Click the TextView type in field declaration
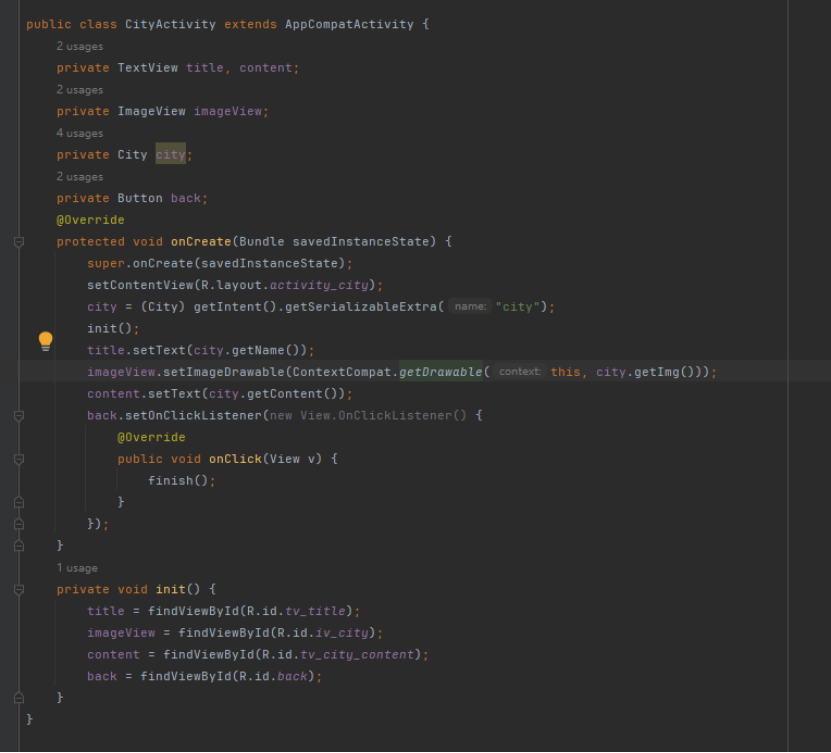Image resolution: width=831 pixels, height=753 pixels. [x=148, y=68]
